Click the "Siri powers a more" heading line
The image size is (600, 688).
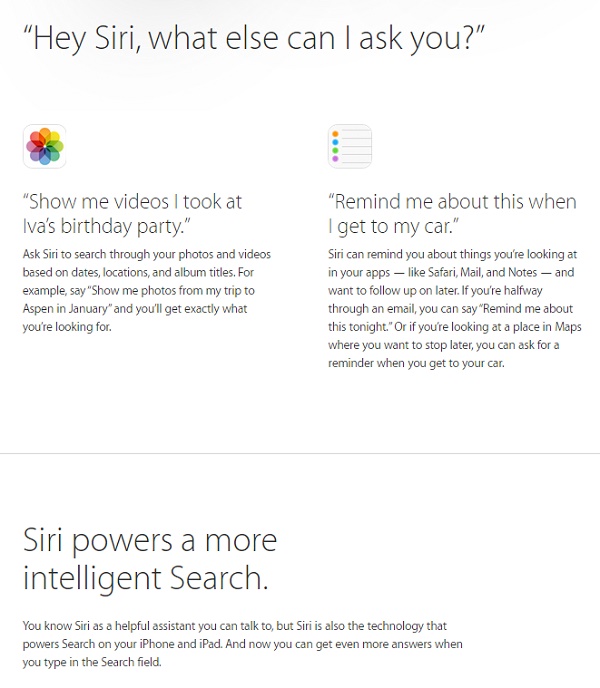point(150,541)
